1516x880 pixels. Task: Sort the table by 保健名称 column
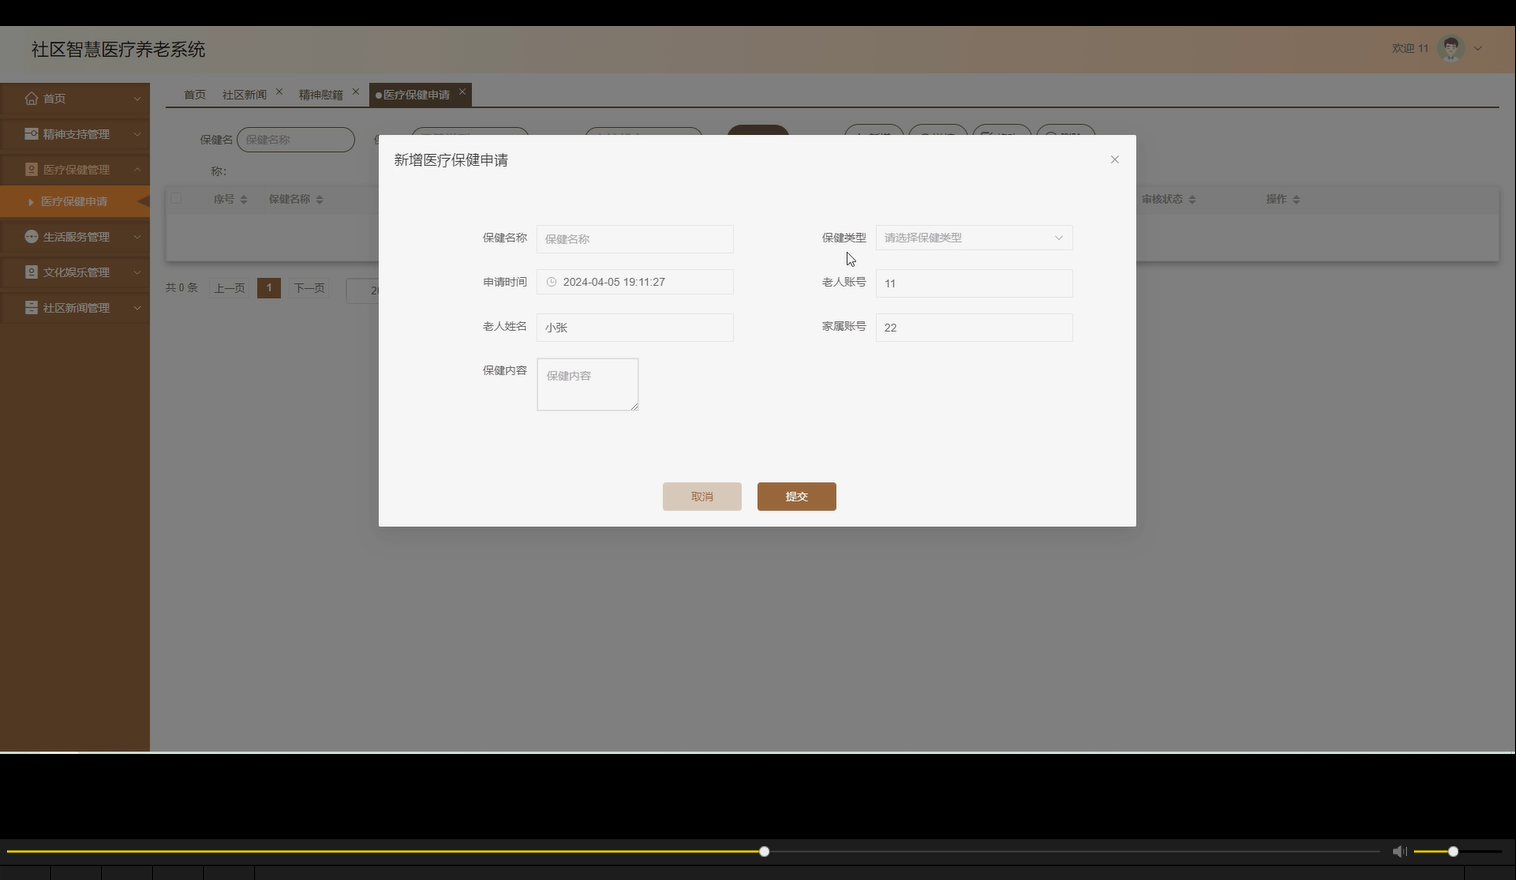pos(319,200)
